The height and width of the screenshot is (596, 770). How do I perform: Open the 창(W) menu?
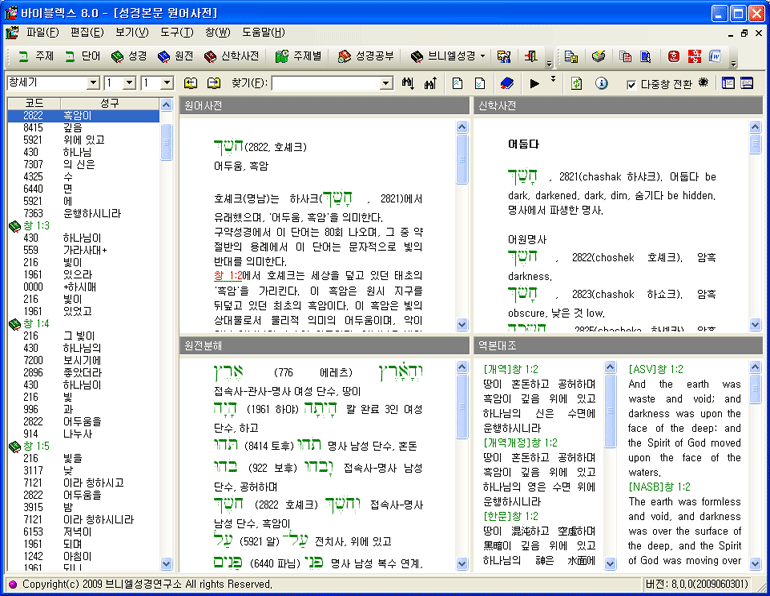click(218, 32)
